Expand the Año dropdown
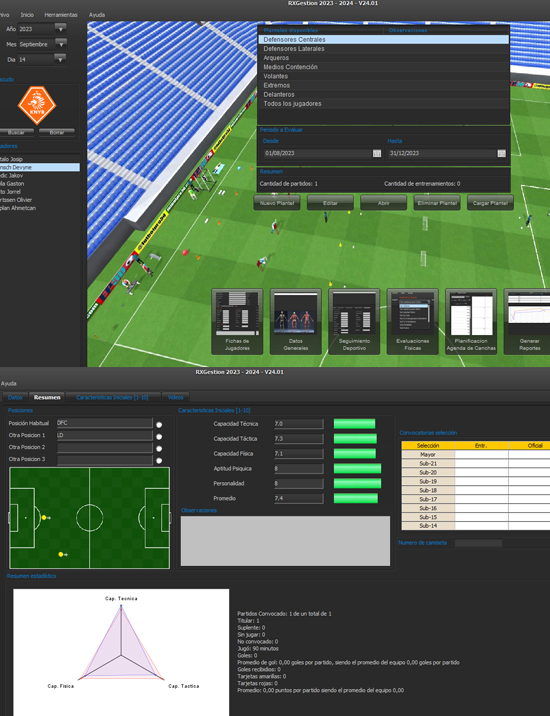Screen dimensions: 550x716 click(60, 29)
